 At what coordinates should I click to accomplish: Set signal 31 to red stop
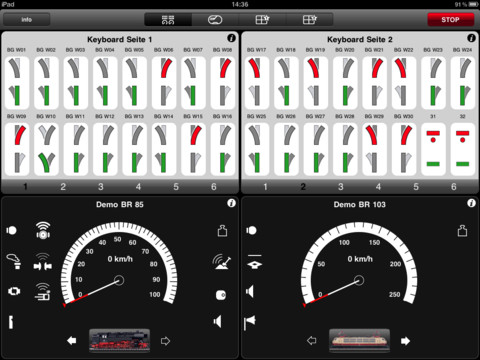click(433, 136)
